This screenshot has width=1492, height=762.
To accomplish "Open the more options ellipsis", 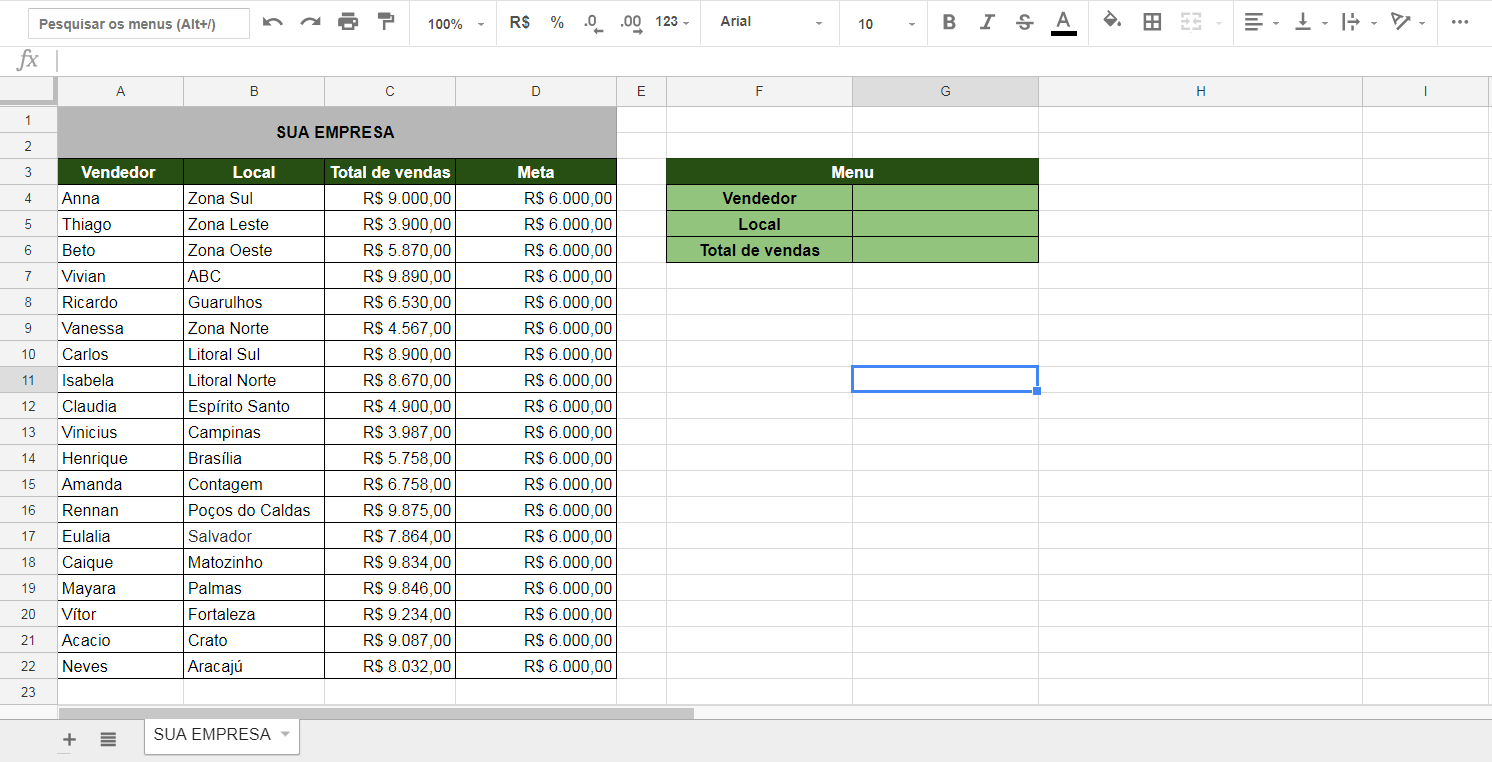I will coord(1460,22).
